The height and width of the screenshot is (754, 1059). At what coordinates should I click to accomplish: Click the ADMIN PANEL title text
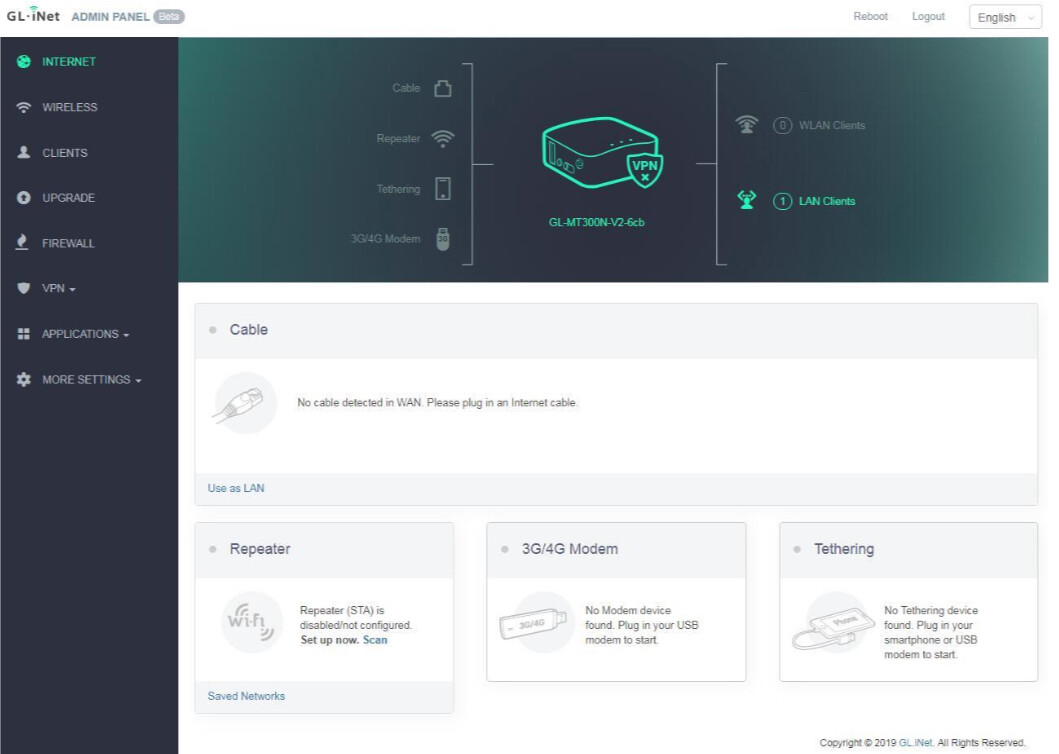pos(110,17)
